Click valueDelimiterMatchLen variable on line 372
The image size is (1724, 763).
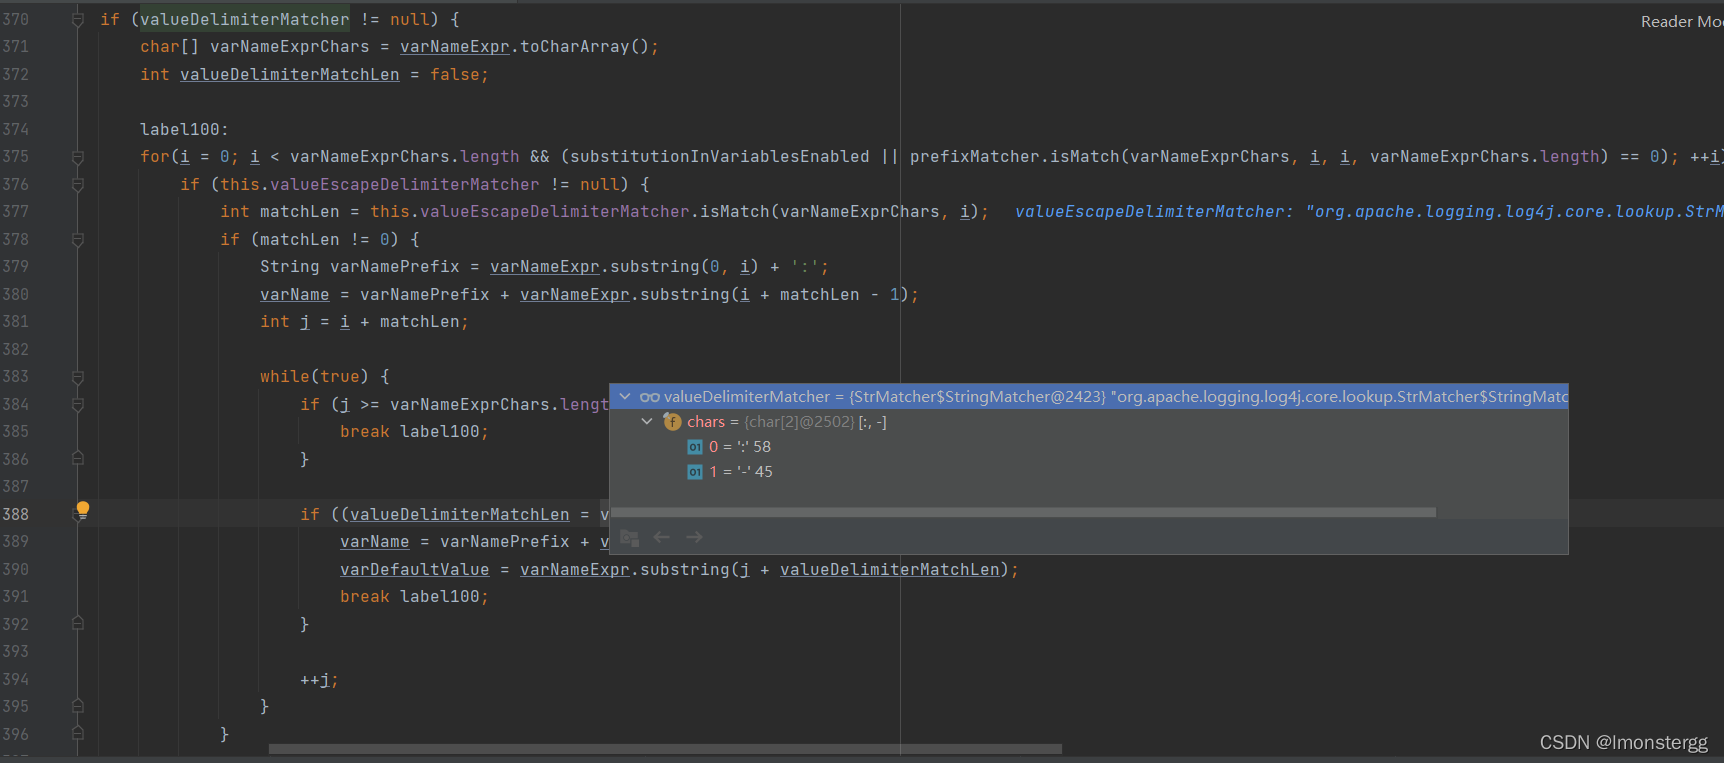tap(290, 75)
